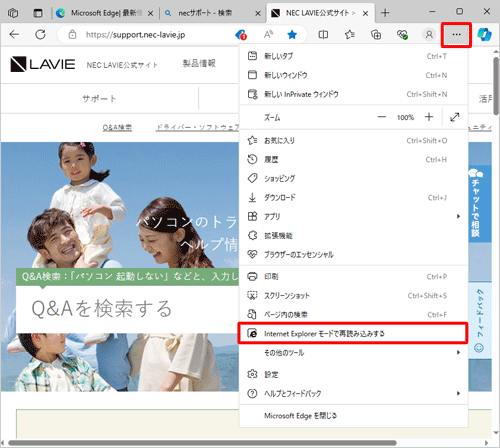Image resolution: width=500 pixels, height=448 pixels.
Task: Choose スクリーンショット in the menu
Action: (353, 295)
